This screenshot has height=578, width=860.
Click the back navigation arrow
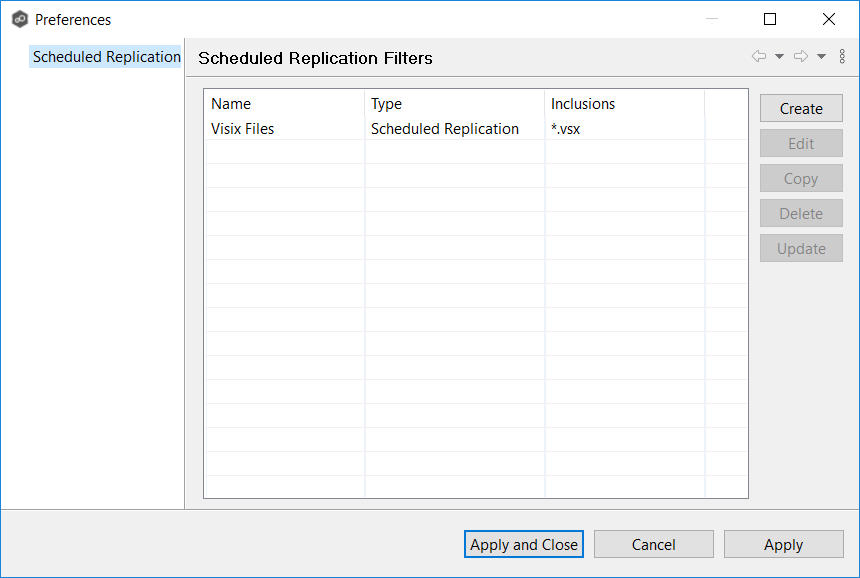(x=759, y=57)
